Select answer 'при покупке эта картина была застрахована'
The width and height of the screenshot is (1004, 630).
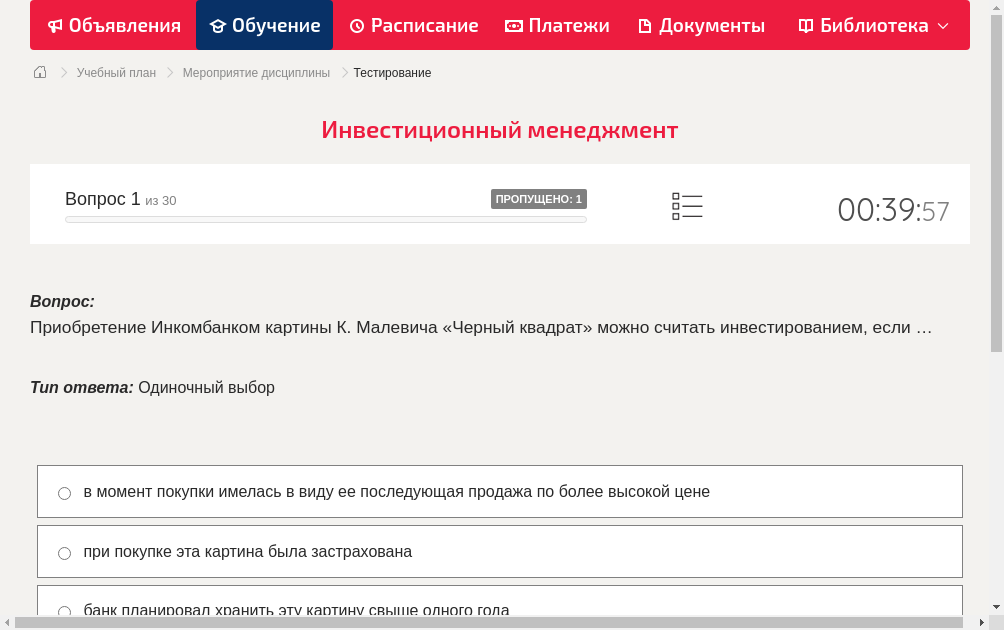(64, 552)
